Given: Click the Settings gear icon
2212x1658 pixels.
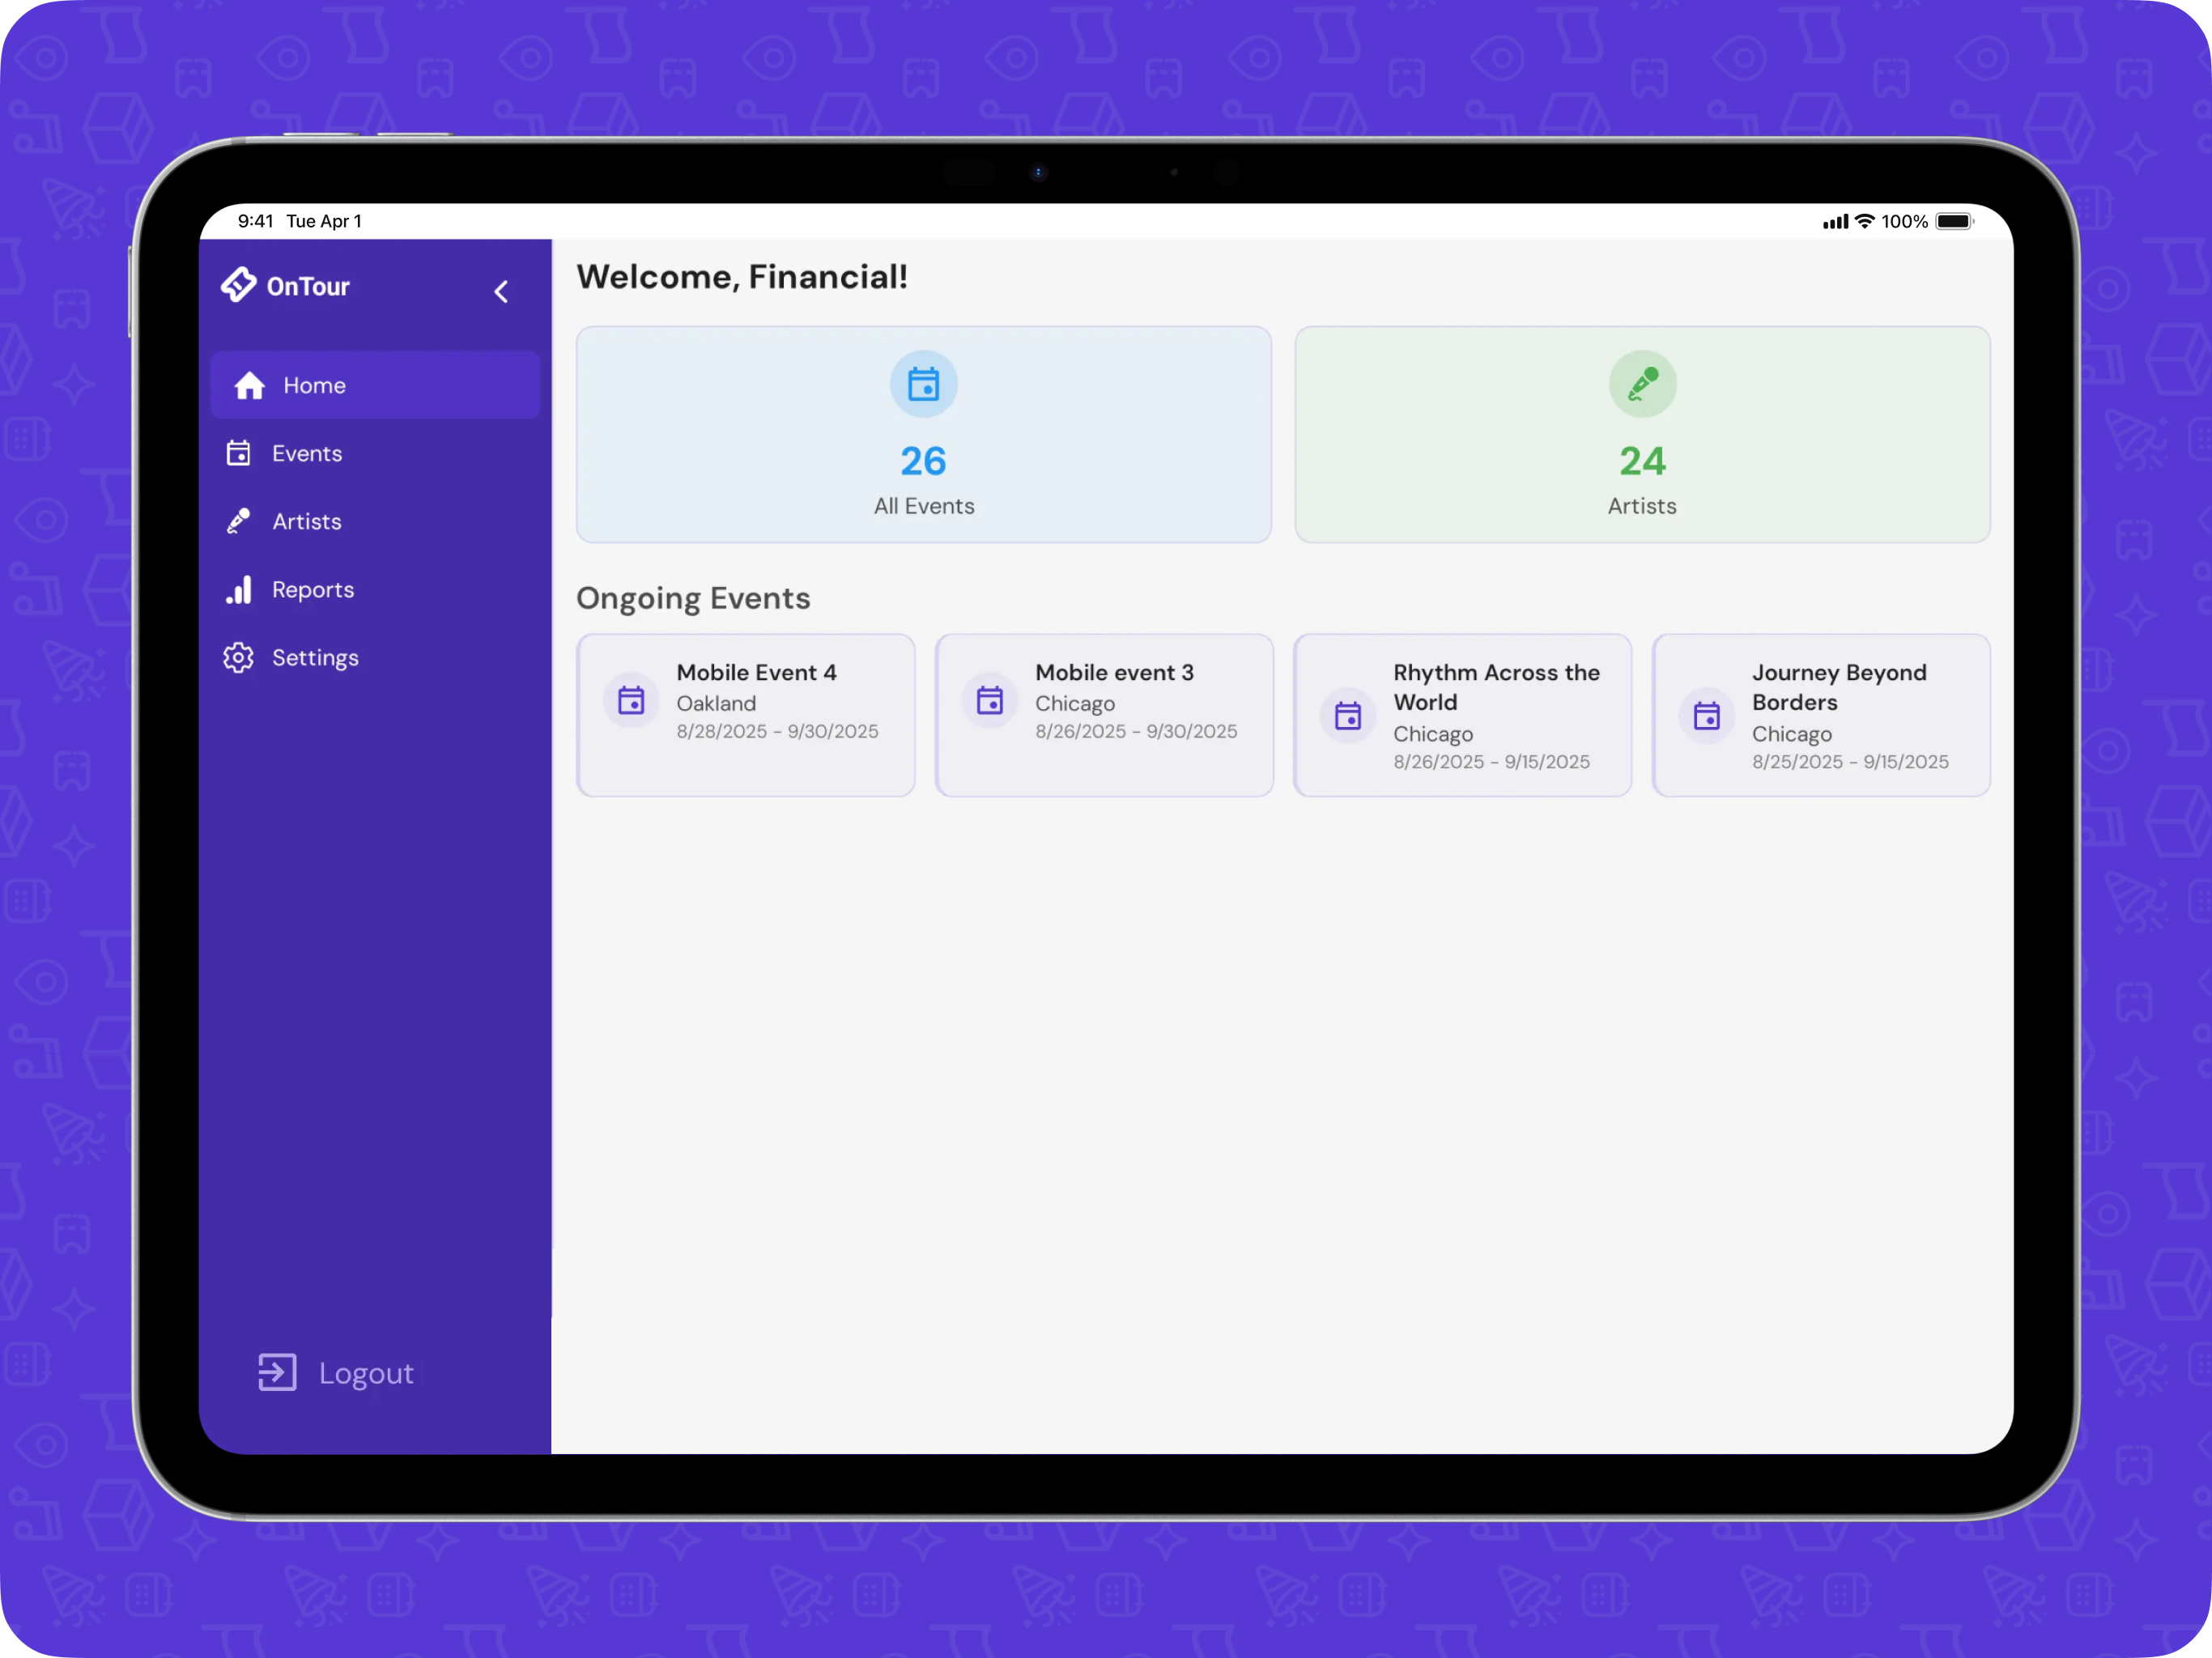Looking at the screenshot, I should tap(238, 657).
